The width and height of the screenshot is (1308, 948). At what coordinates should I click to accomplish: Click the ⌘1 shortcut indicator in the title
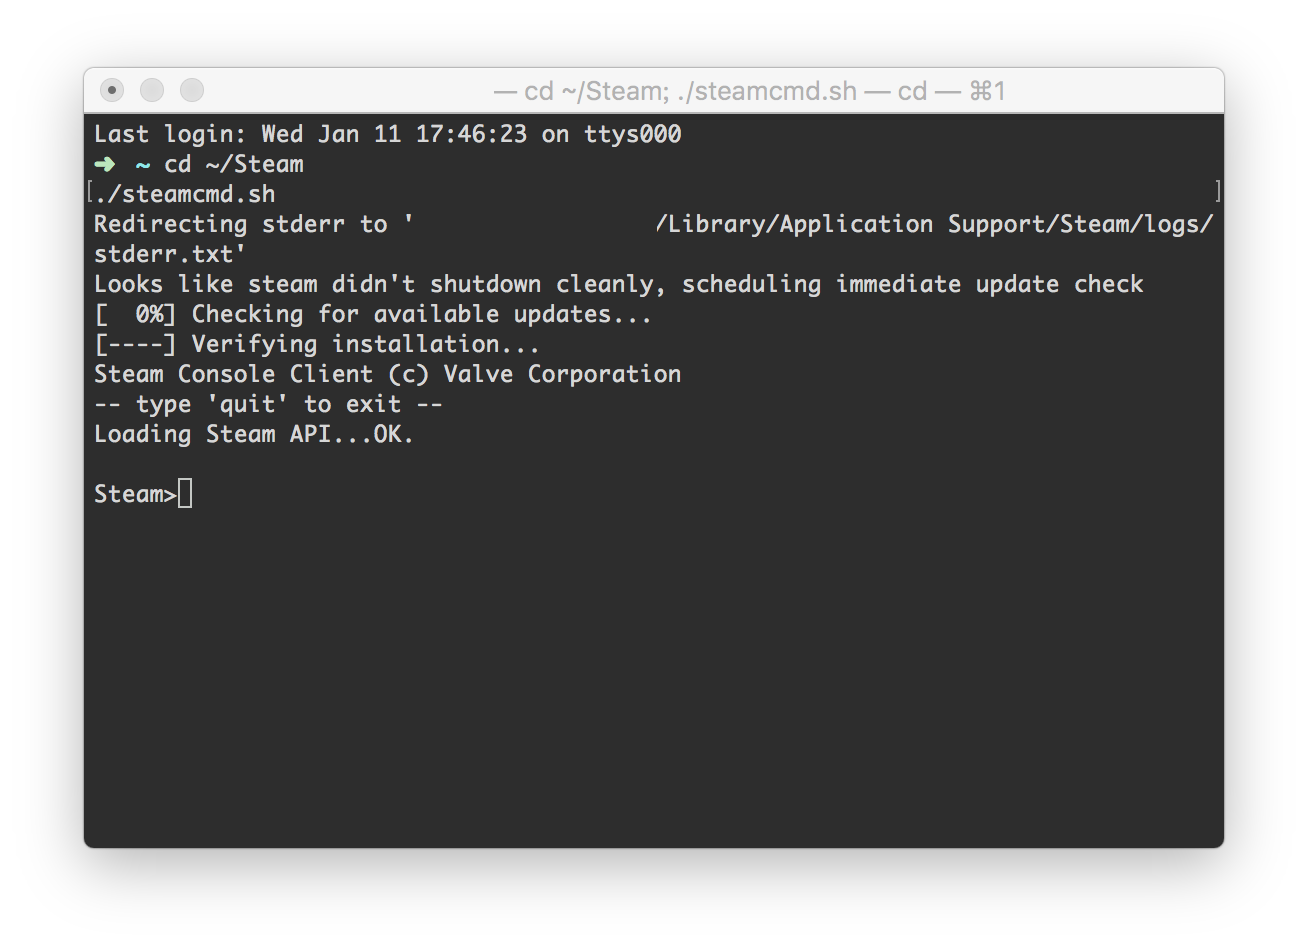click(986, 91)
